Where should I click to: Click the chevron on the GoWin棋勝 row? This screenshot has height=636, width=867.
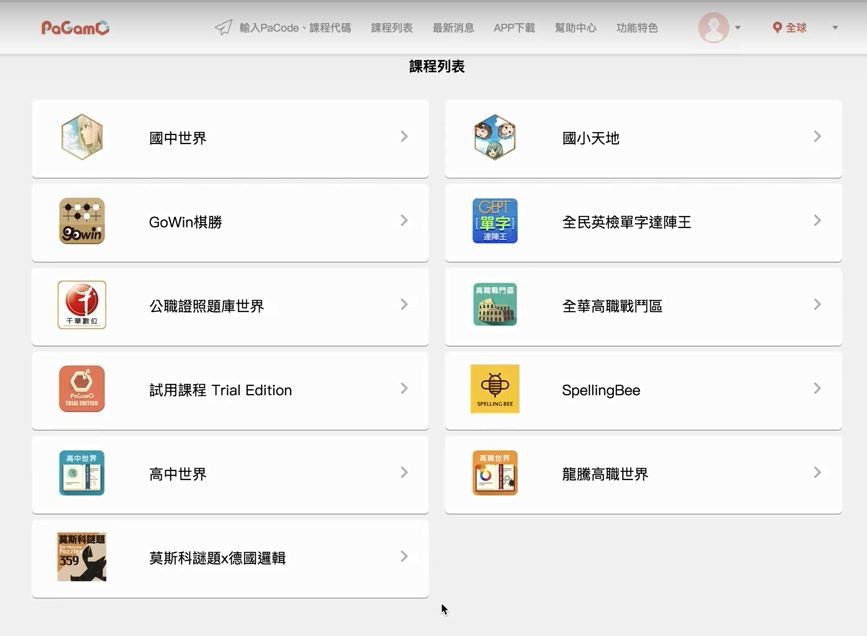[404, 221]
